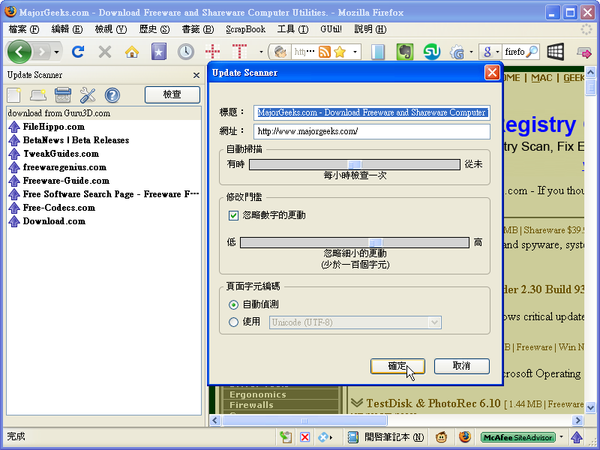The width and height of the screenshot is (600, 450).
Task: Open the address bar dropdown arrow
Action: pos(355,52)
